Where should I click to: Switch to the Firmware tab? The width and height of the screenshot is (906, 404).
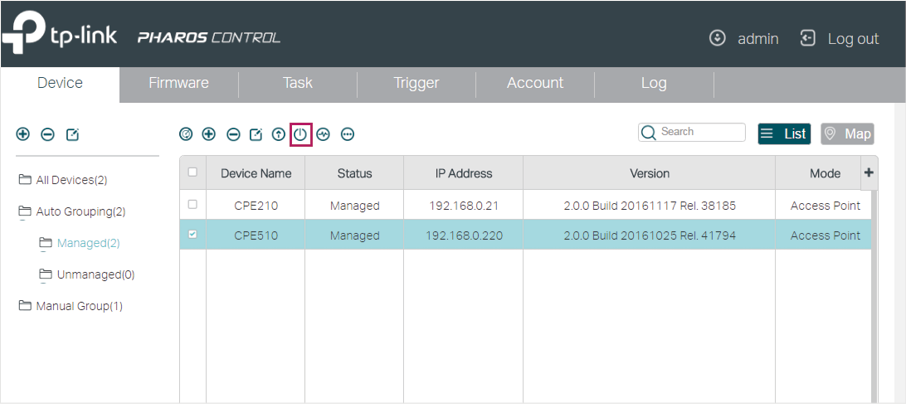coord(179,83)
